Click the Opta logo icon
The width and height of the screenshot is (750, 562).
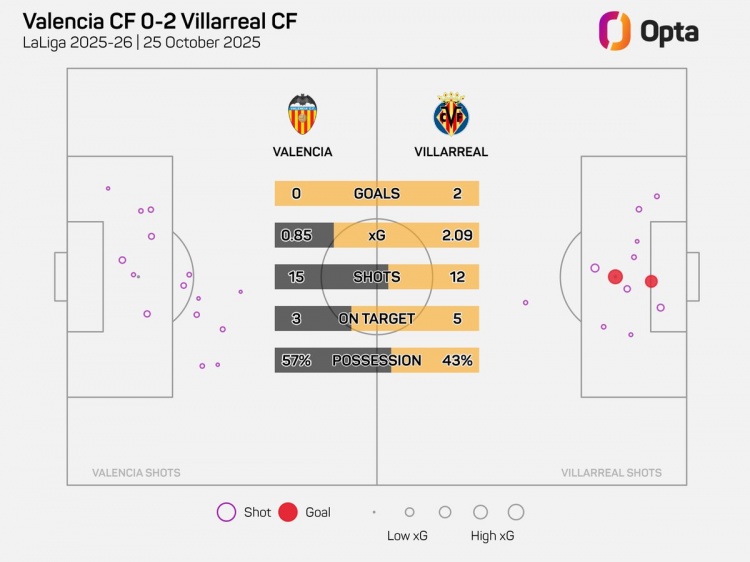614,31
